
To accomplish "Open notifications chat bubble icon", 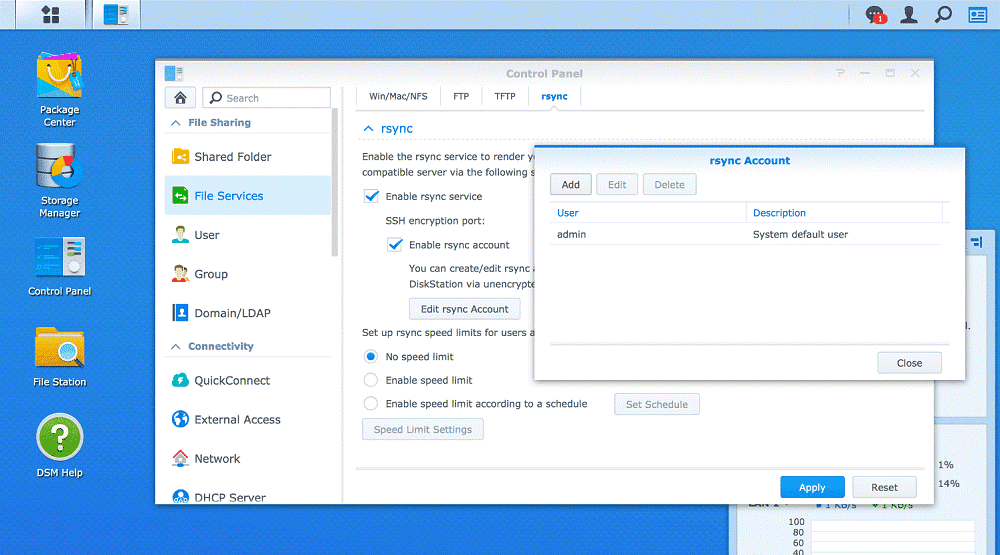I will 875,15.
